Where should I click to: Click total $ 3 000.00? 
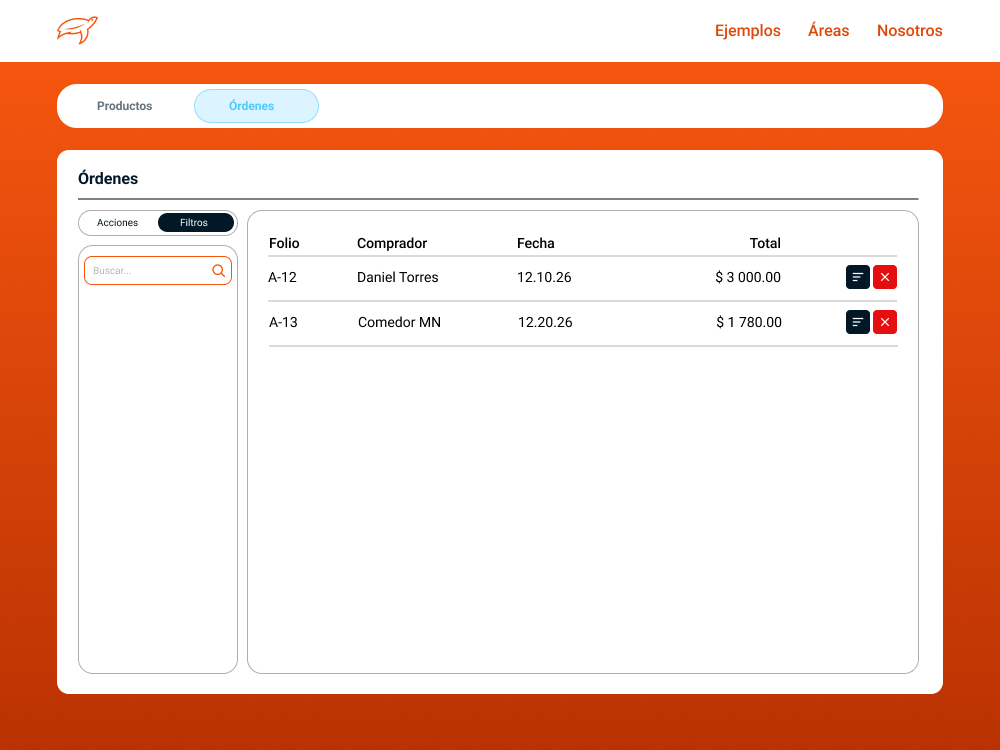click(748, 277)
